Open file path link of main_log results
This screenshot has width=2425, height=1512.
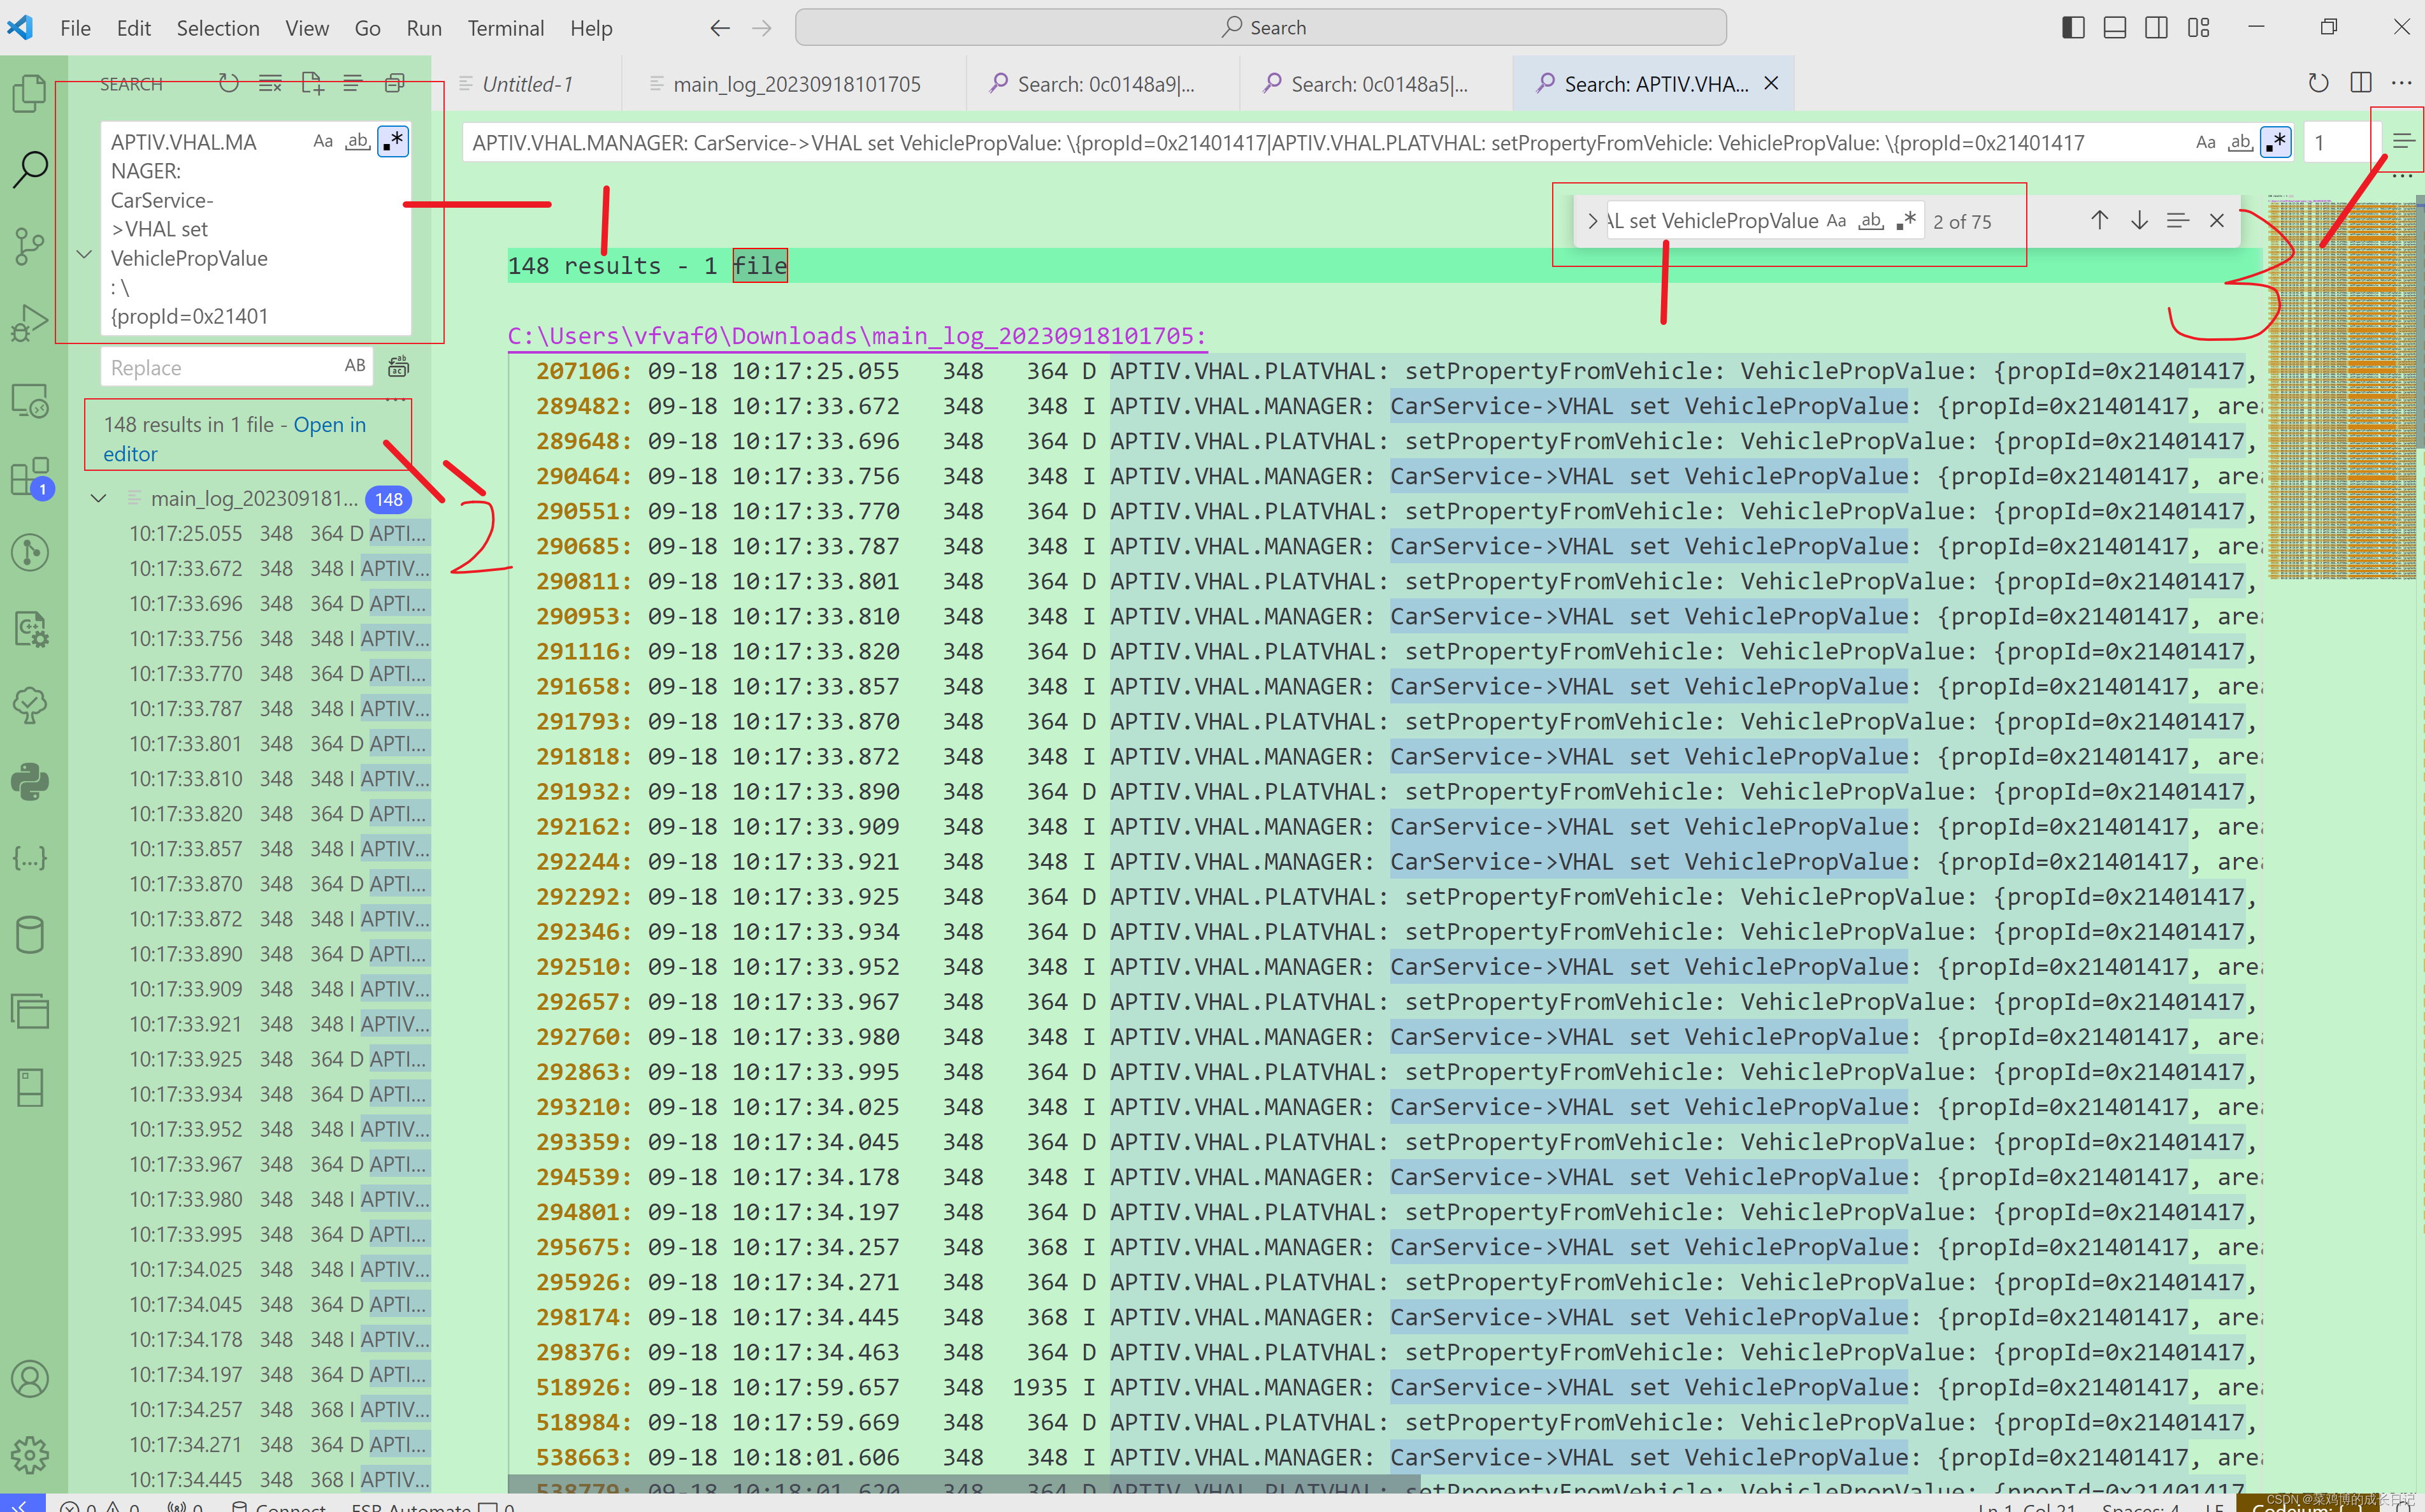(856, 336)
